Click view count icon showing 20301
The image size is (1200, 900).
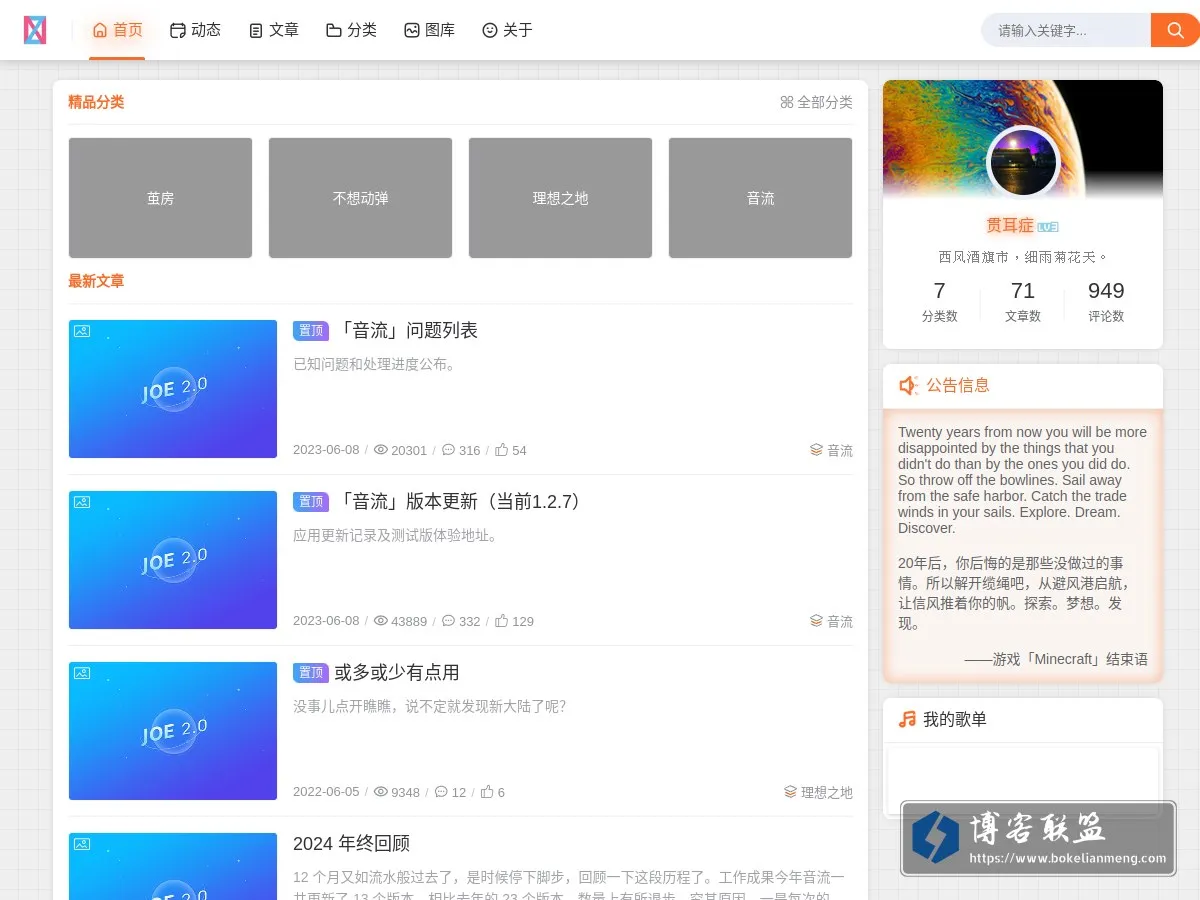click(380, 450)
